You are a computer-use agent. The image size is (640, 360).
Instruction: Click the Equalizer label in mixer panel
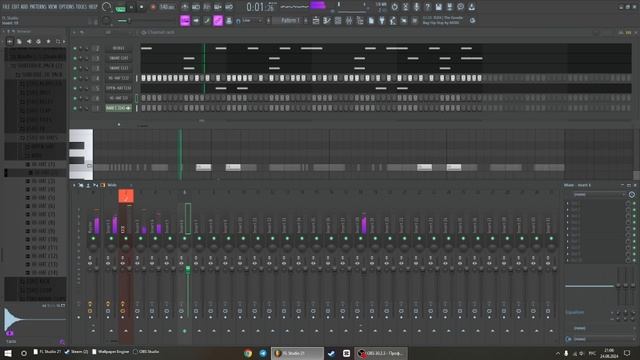coord(575,312)
